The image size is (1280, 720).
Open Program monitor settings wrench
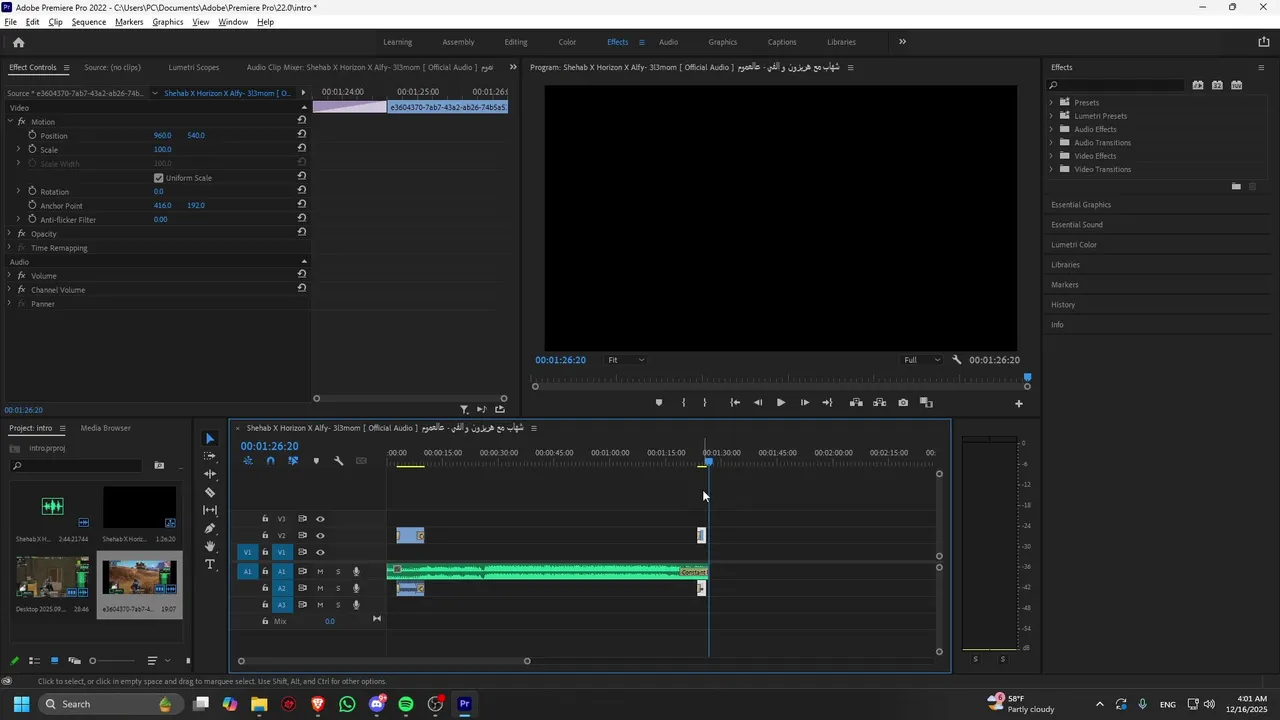957,360
